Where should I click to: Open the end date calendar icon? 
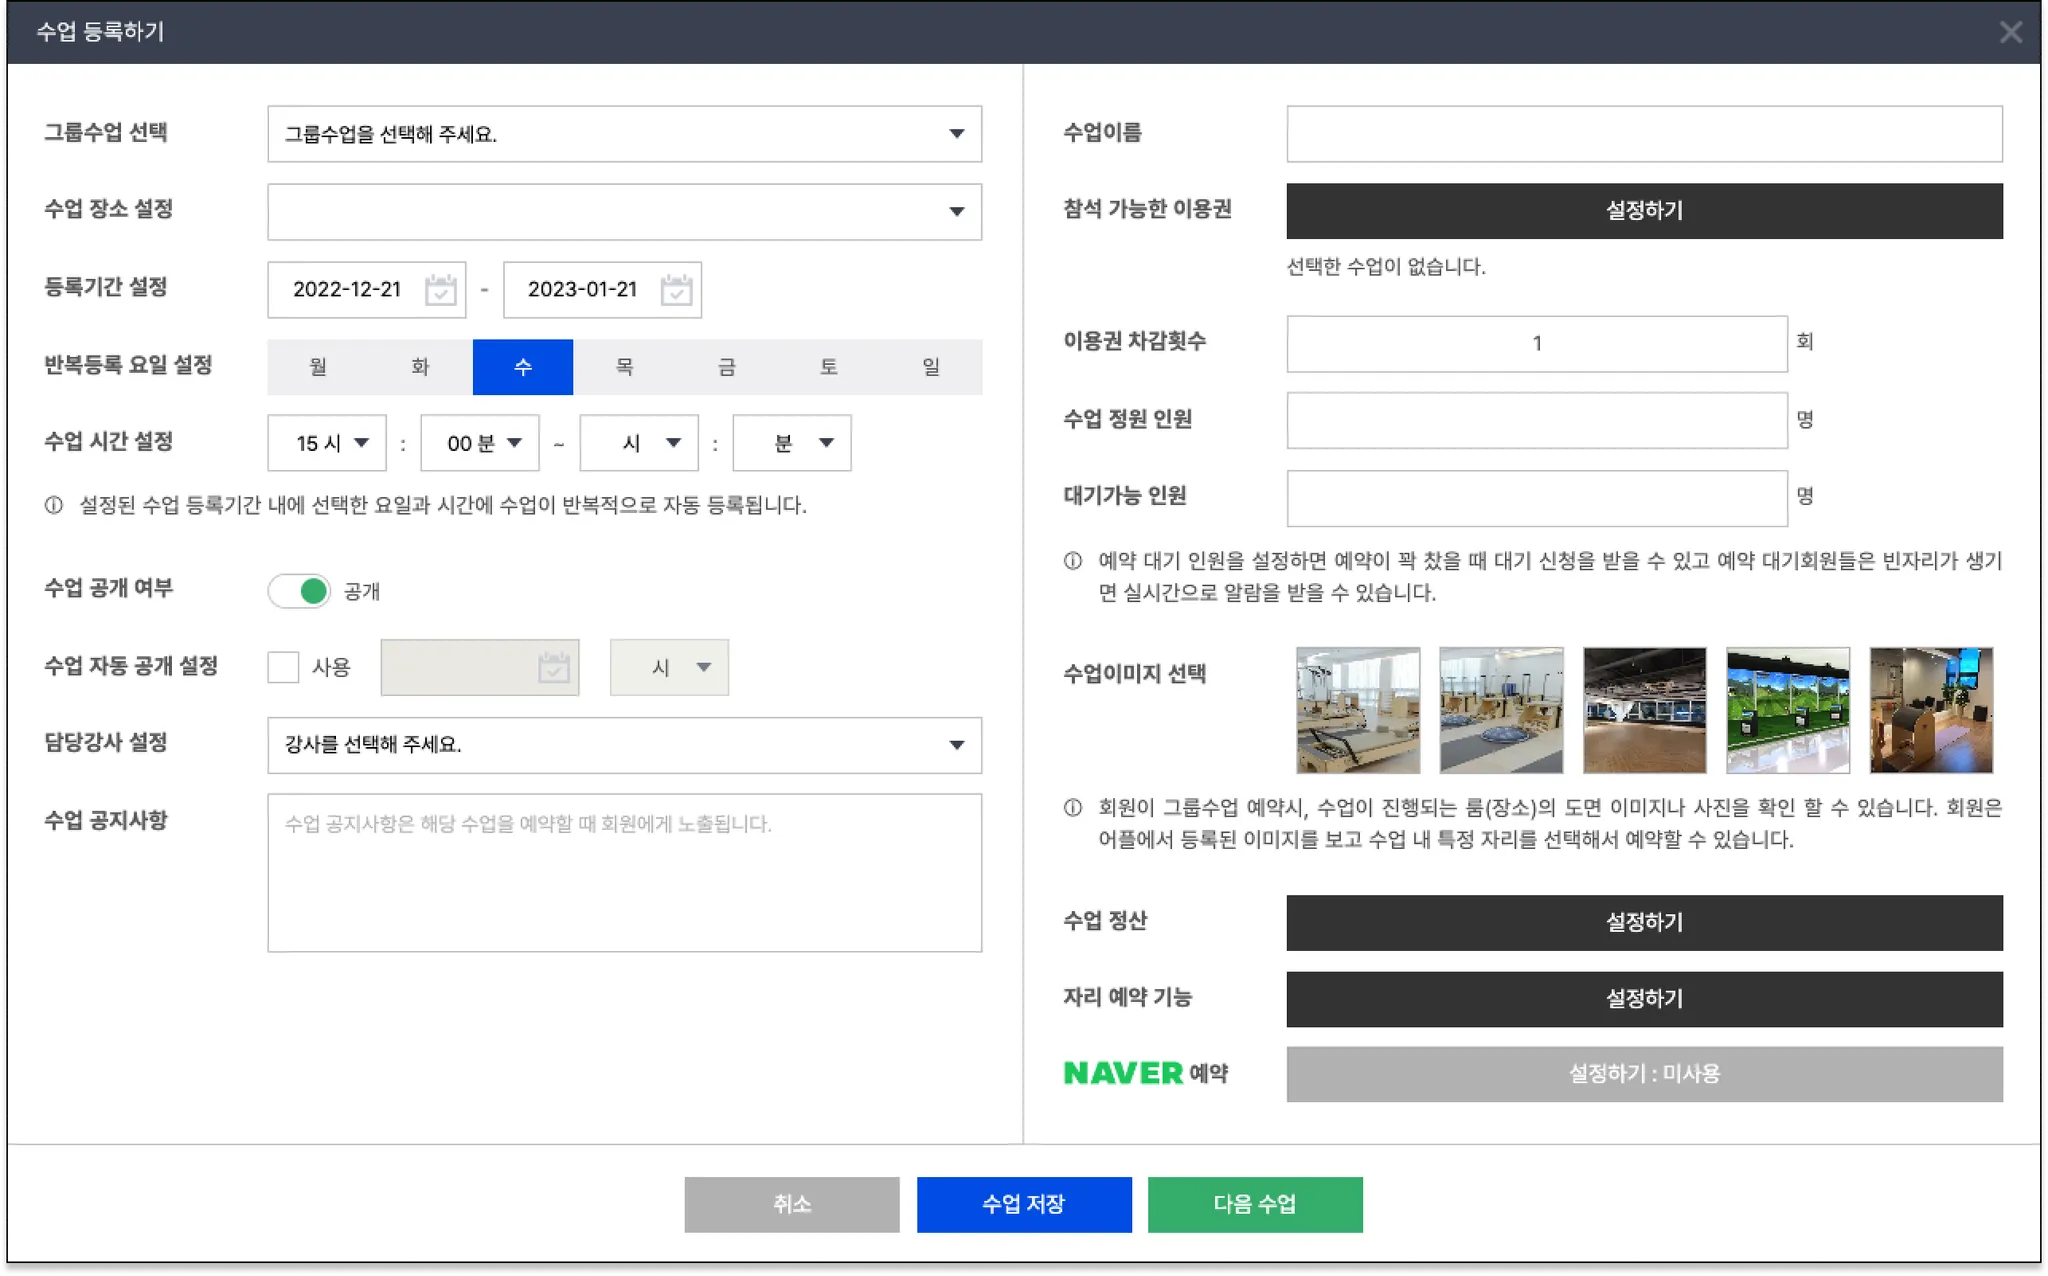click(x=676, y=290)
